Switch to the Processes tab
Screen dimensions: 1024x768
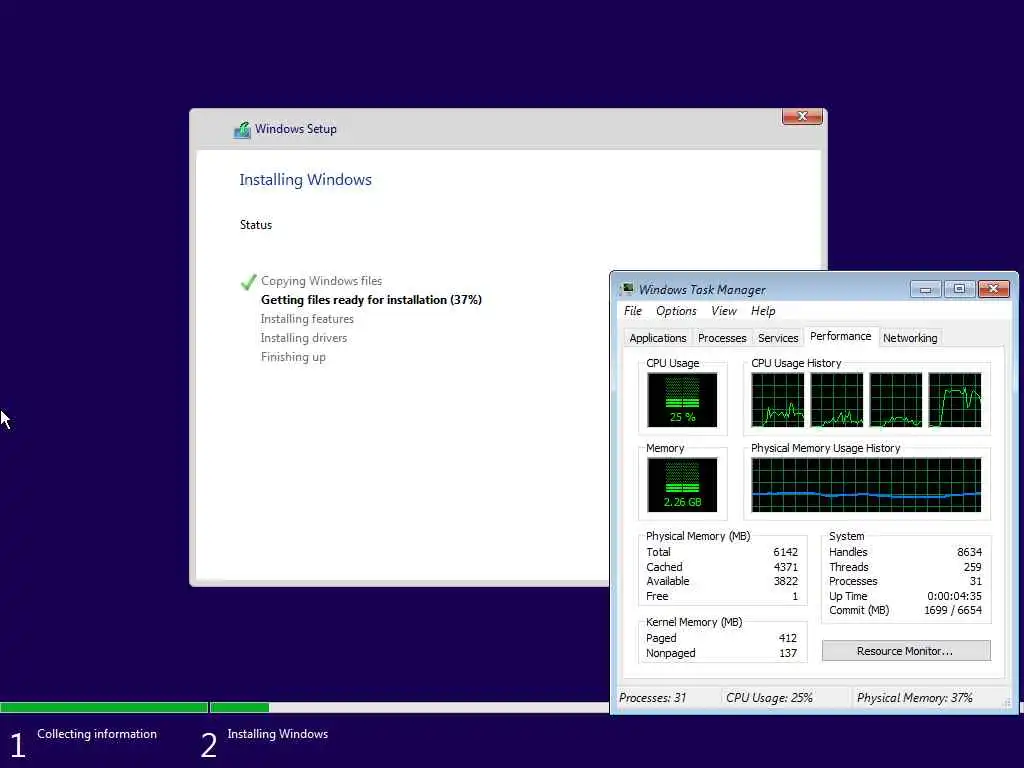pos(722,338)
